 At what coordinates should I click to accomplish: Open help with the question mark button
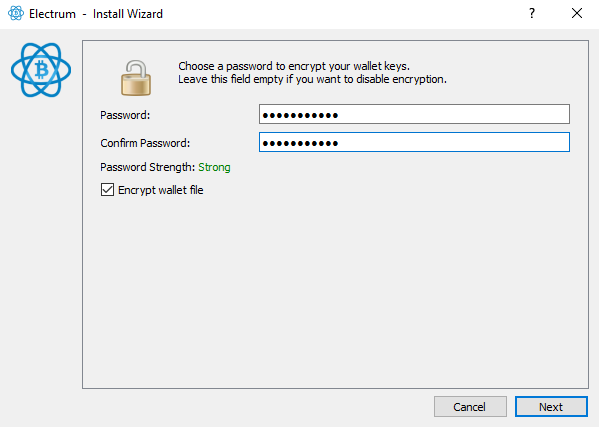[x=532, y=13]
